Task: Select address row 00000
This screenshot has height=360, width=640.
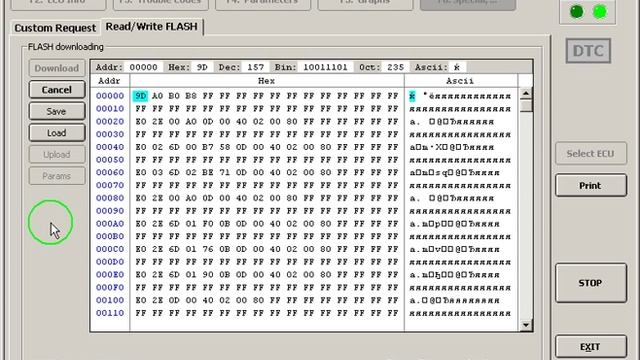Action: pos(110,96)
